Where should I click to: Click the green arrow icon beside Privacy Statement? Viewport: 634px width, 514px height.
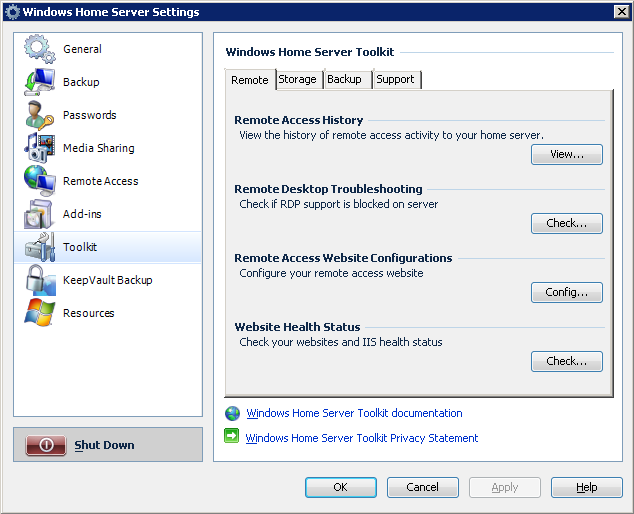coord(232,436)
